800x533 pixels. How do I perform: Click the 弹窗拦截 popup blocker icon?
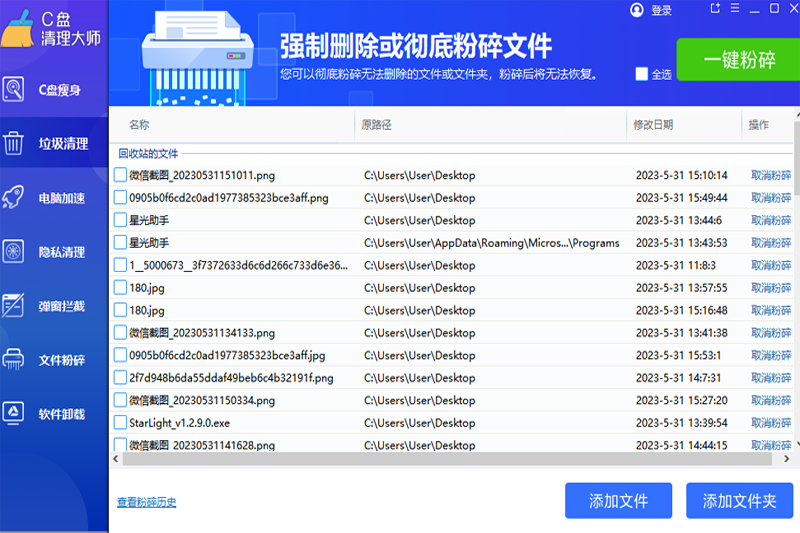[x=14, y=305]
